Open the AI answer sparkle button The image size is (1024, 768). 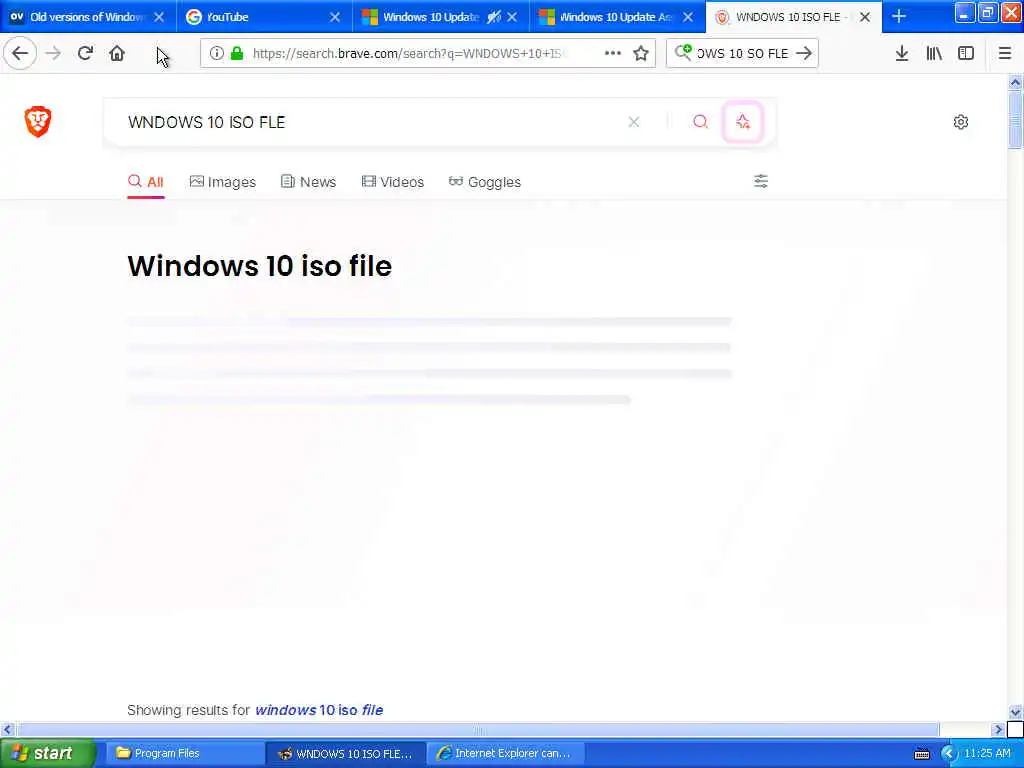click(x=743, y=121)
